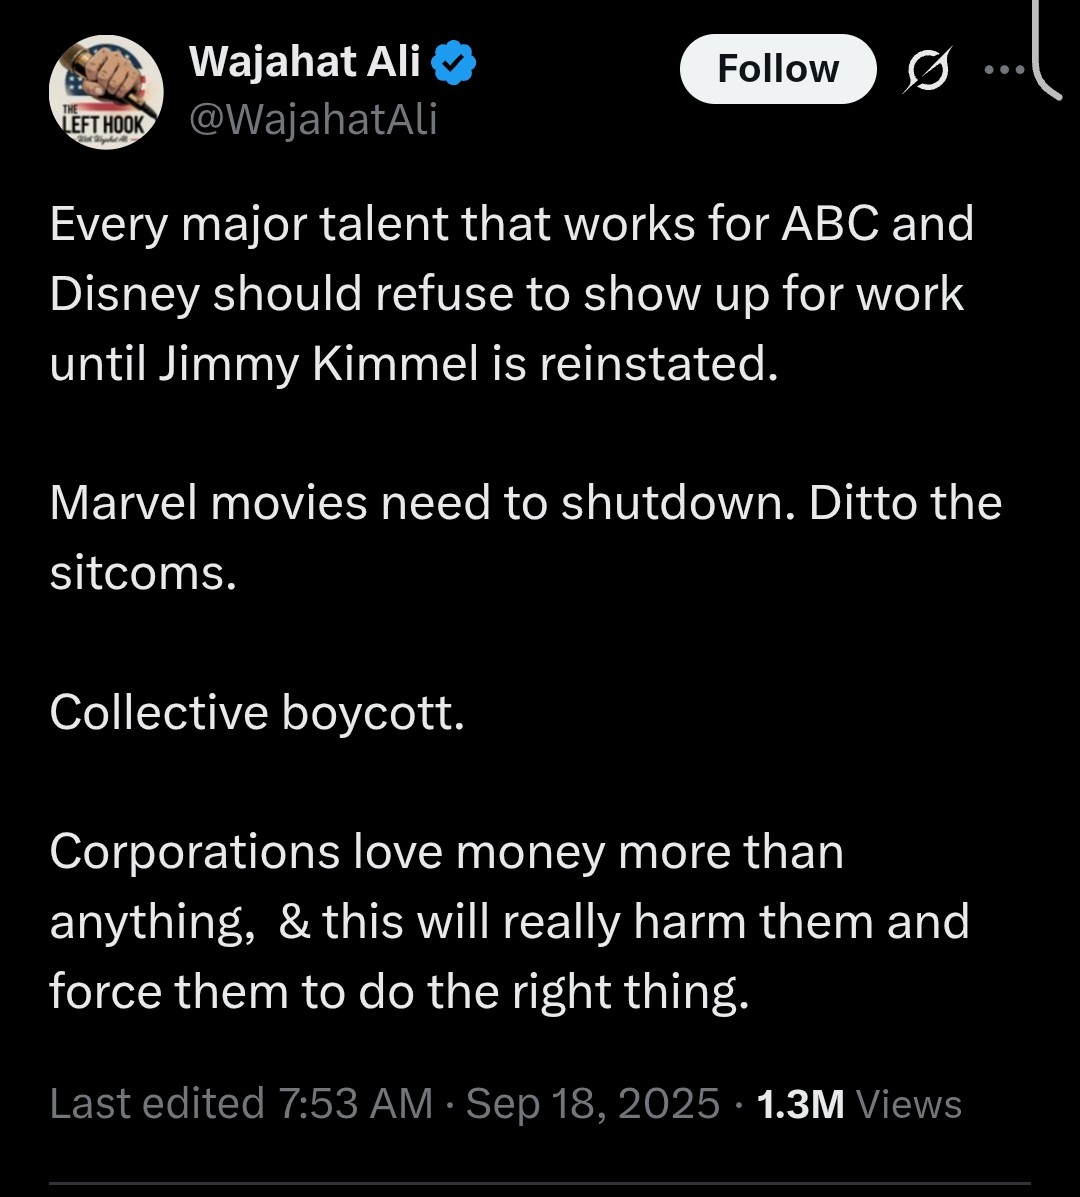
Task: Open the Grok slashed-circle icon
Action: point(928,70)
